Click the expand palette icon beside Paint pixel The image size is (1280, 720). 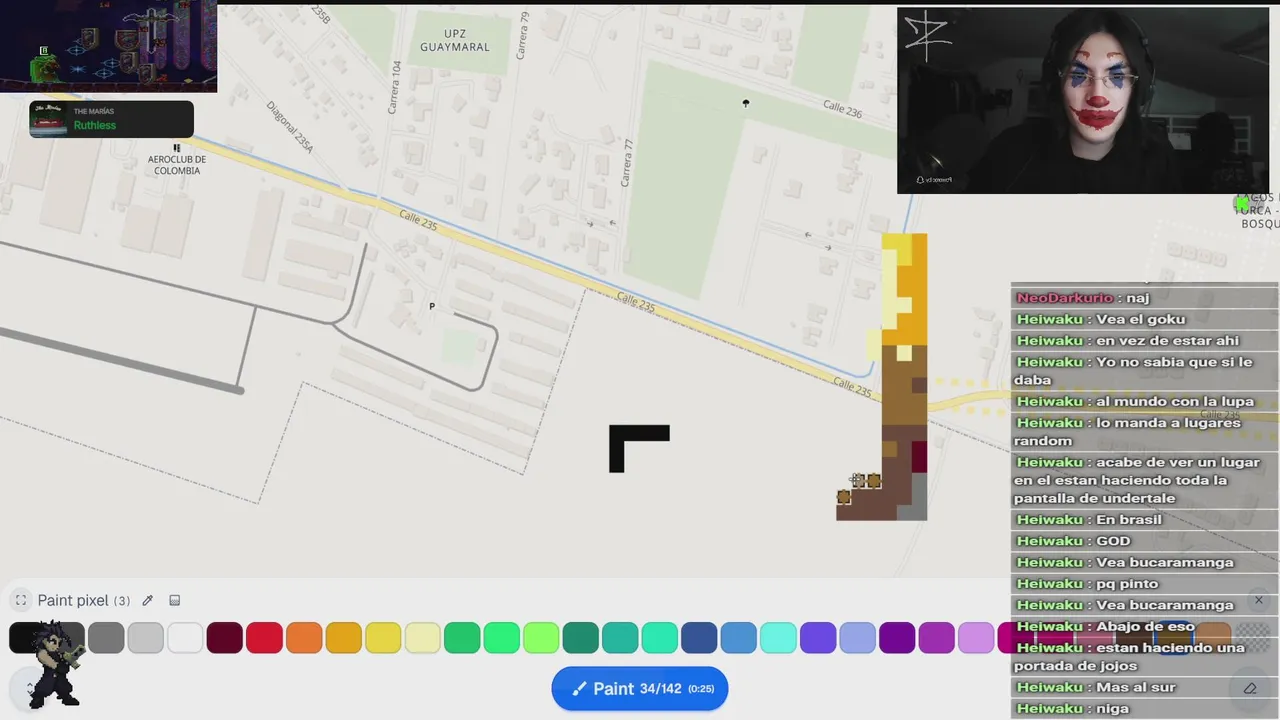[x=20, y=601]
